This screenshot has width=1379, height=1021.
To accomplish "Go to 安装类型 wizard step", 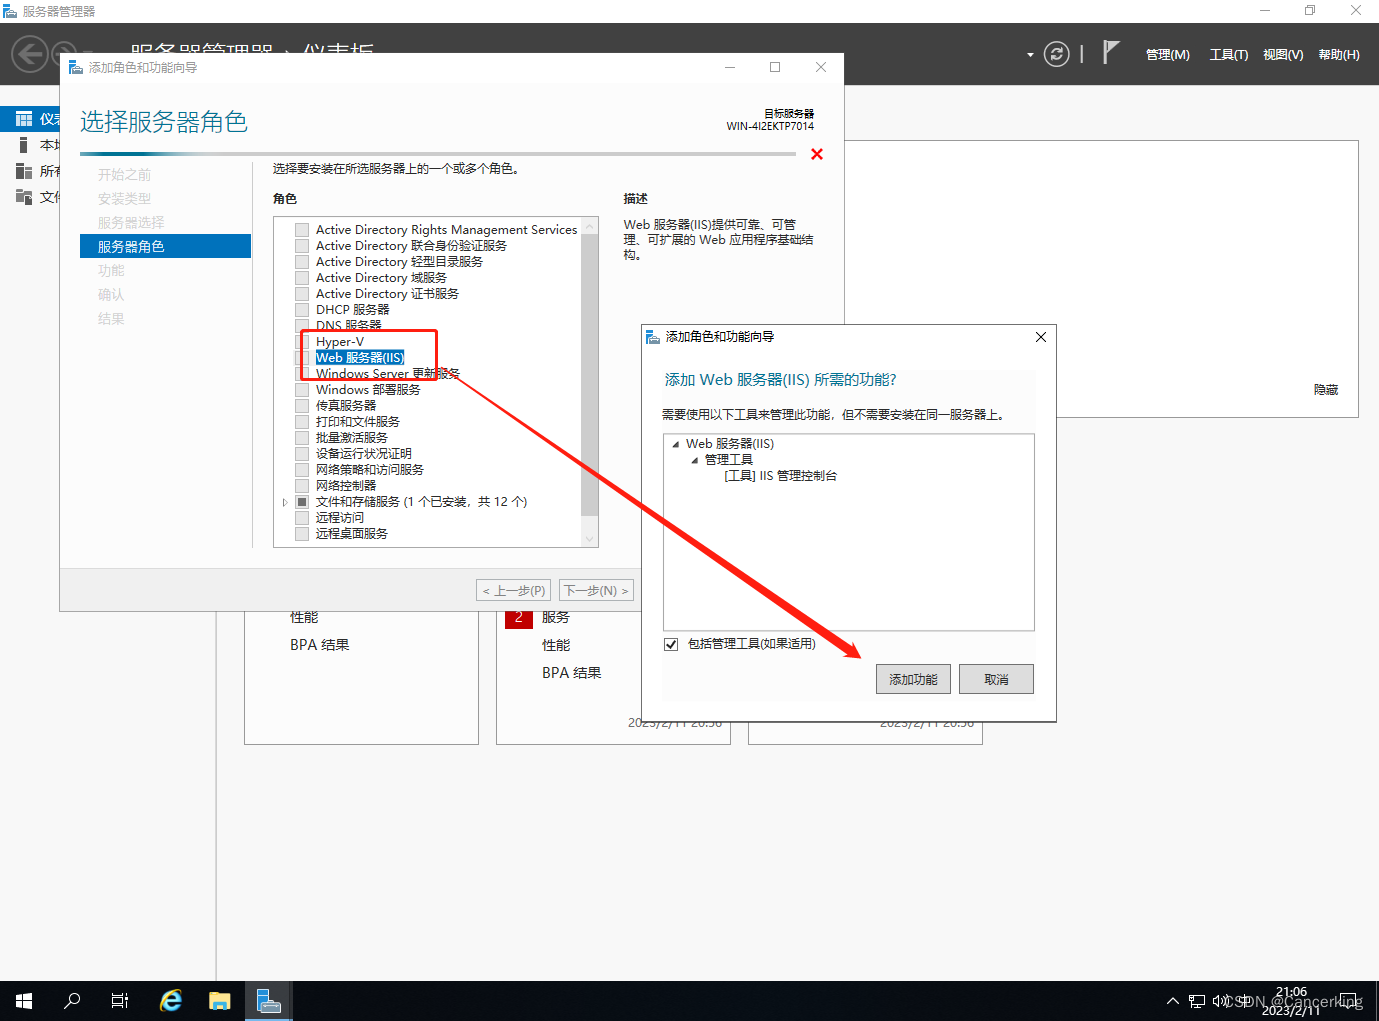I will pos(124,199).
